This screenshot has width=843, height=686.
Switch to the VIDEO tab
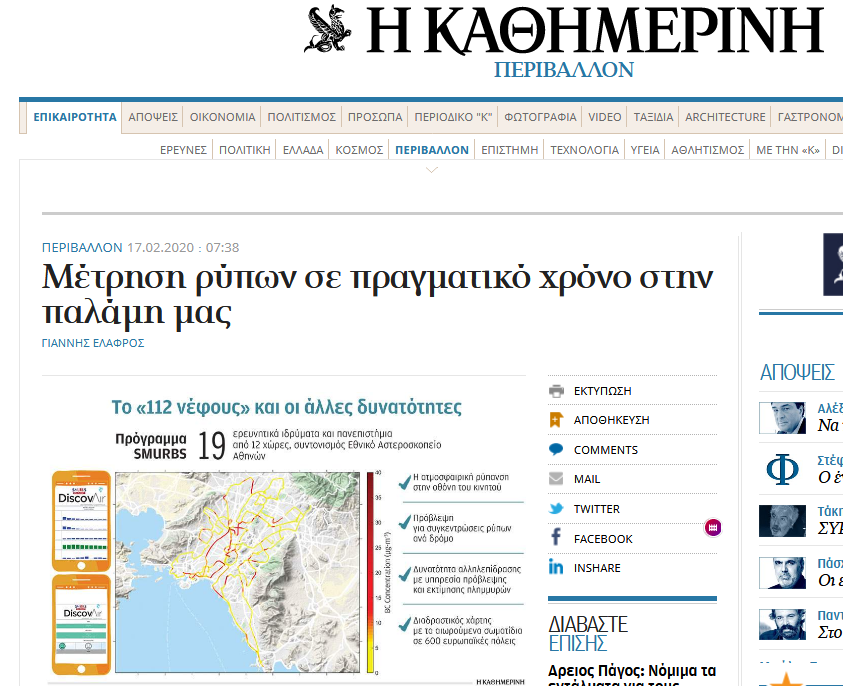coord(604,117)
